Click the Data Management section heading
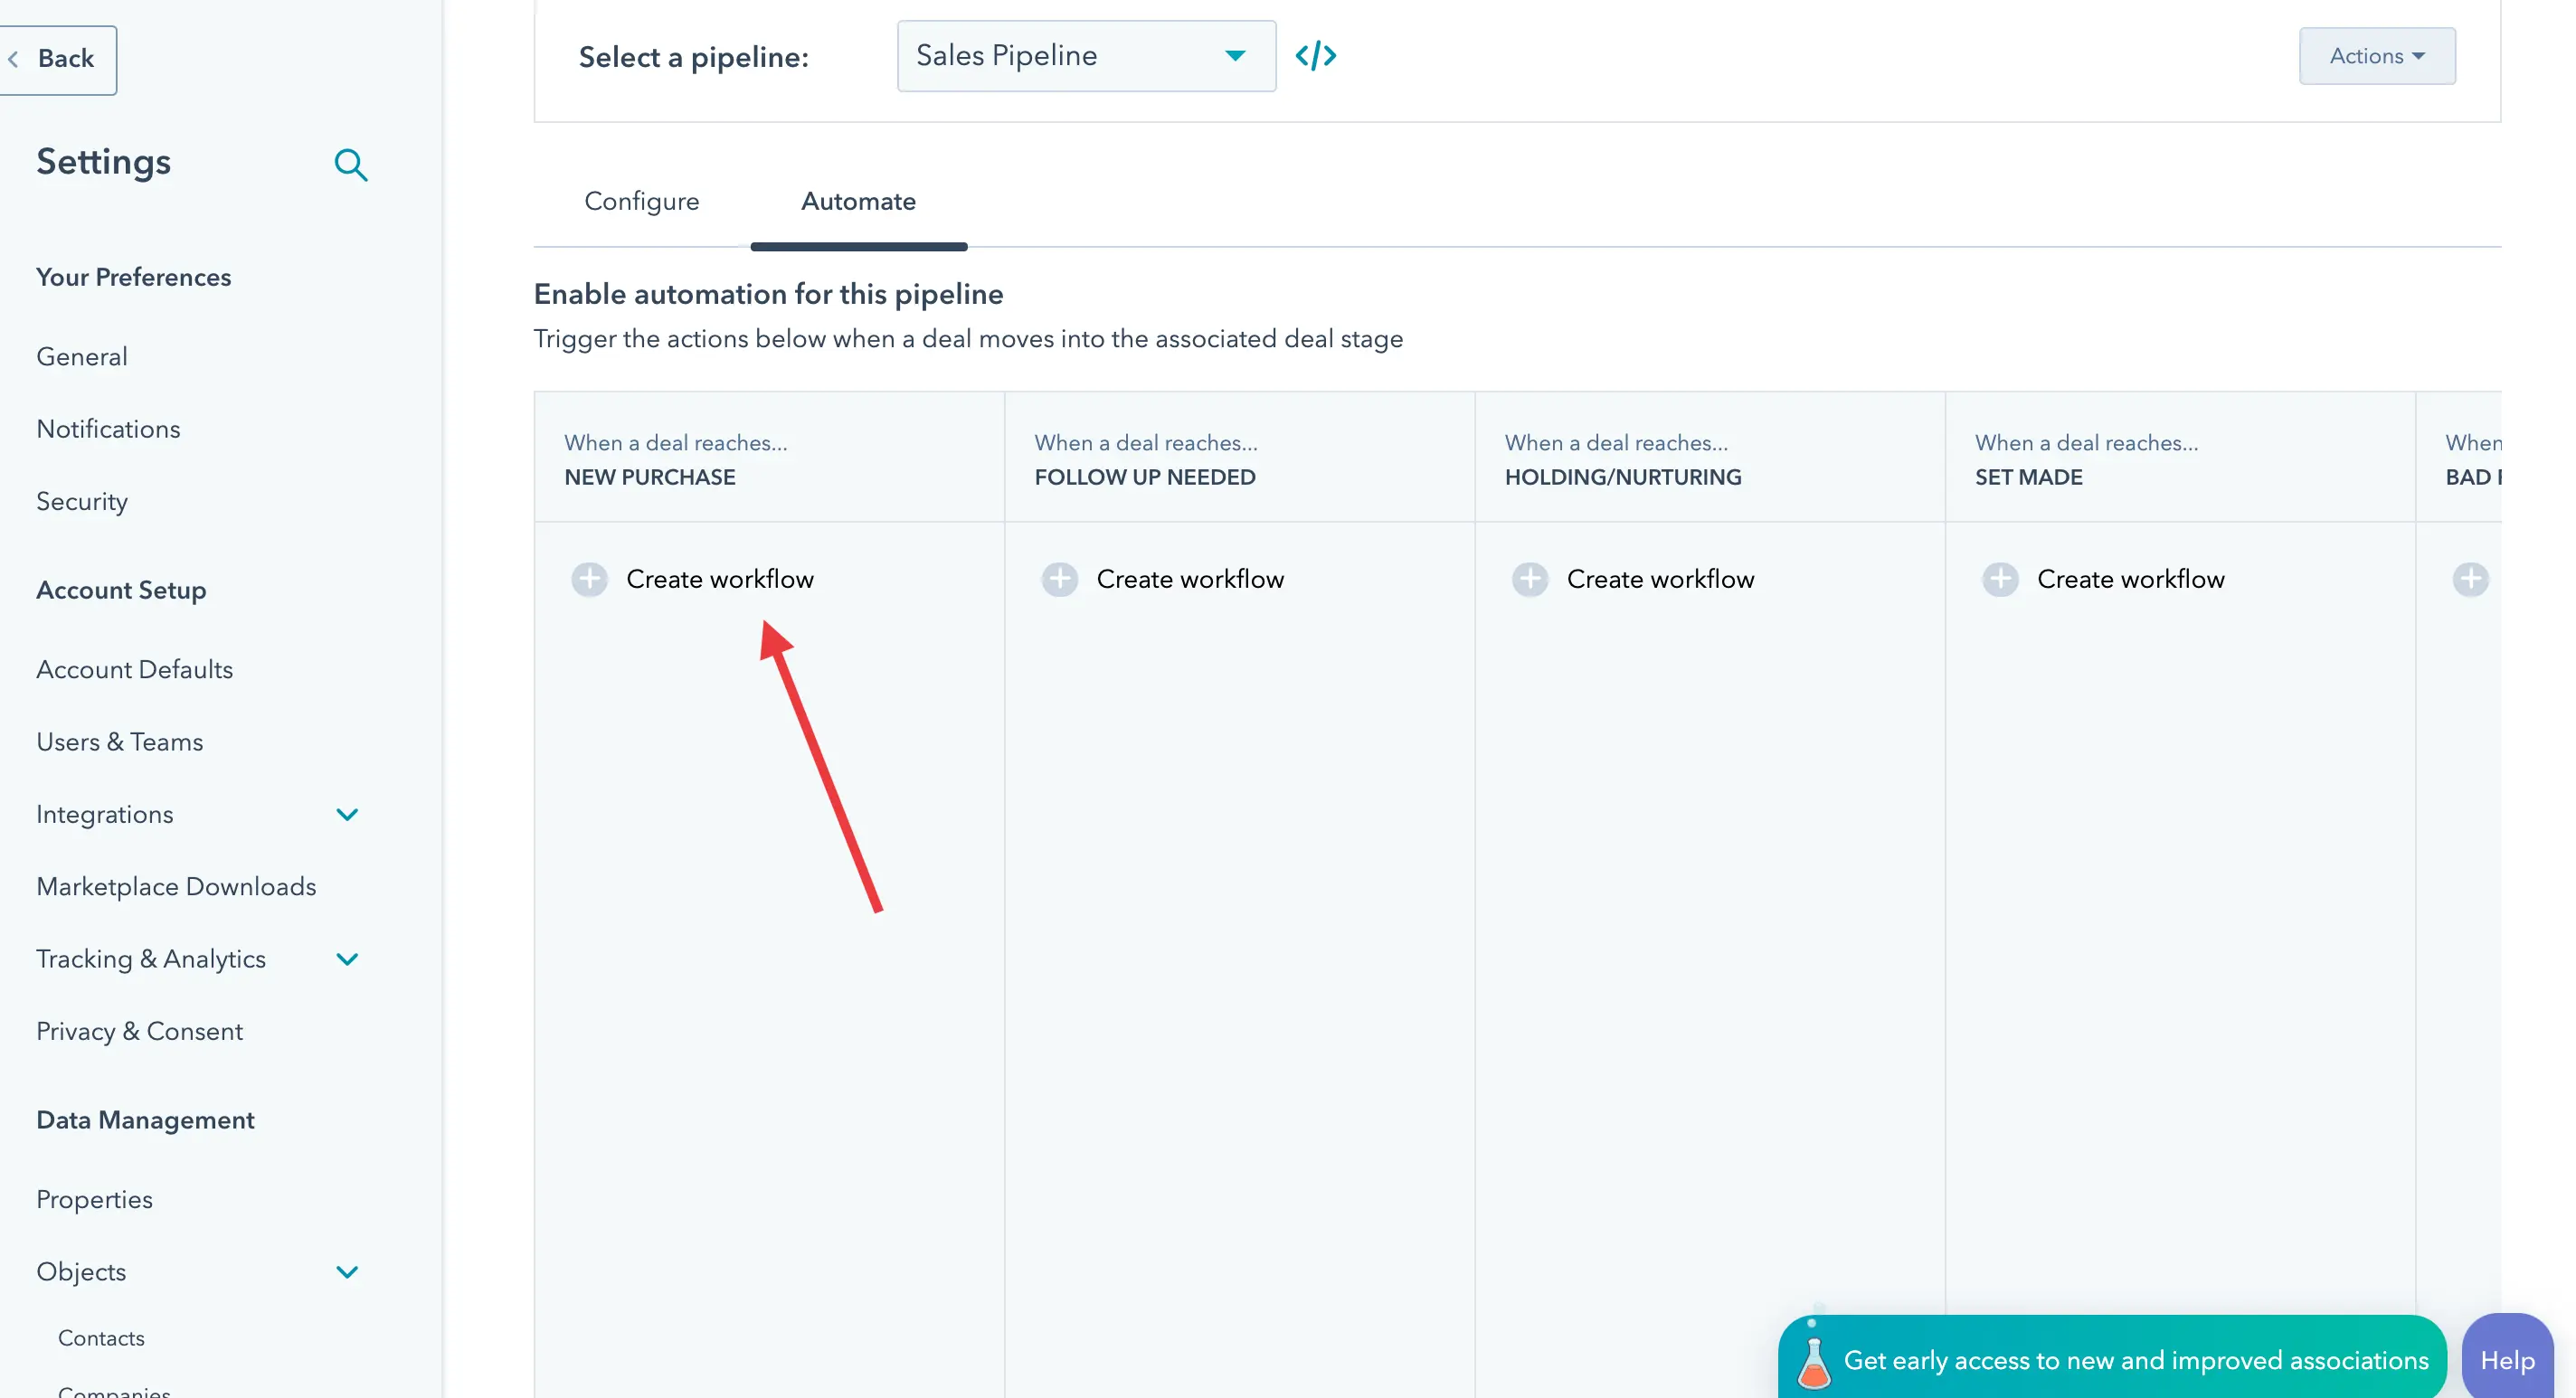Viewport: 2576px width, 1398px height. tap(145, 1120)
